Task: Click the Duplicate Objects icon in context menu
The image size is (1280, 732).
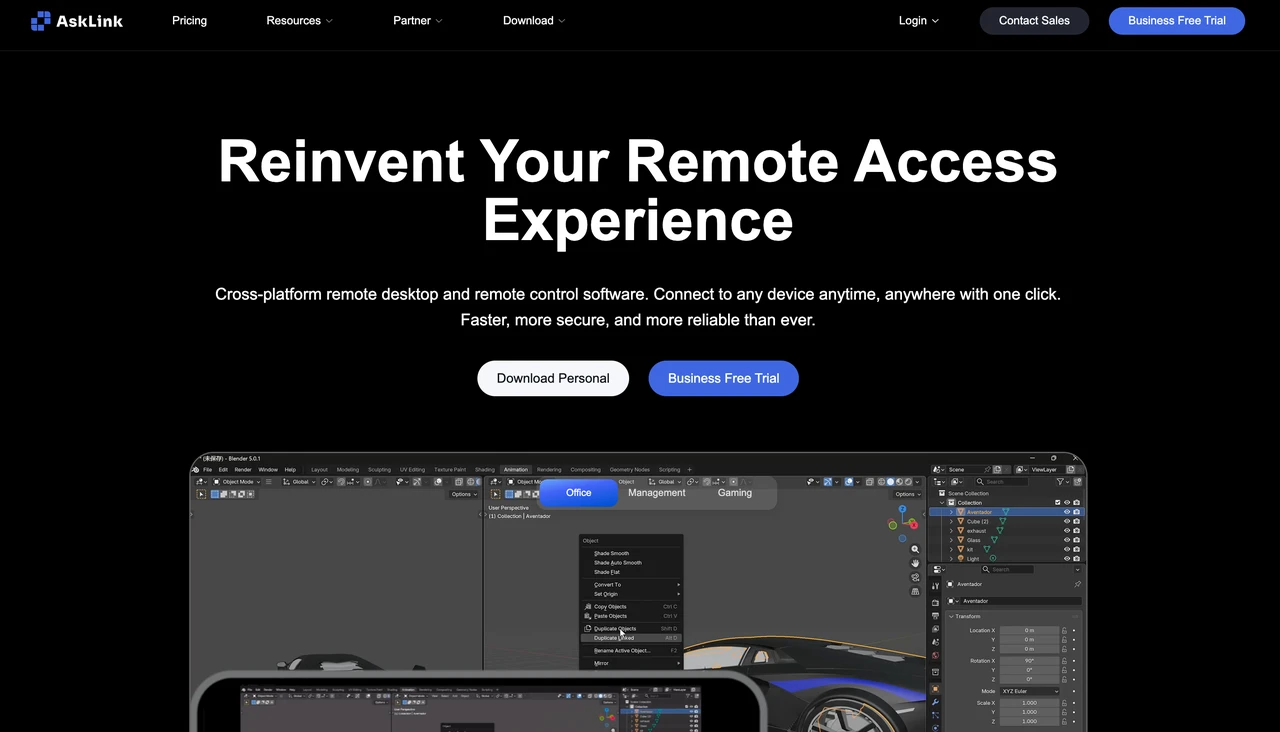Action: [x=588, y=628]
